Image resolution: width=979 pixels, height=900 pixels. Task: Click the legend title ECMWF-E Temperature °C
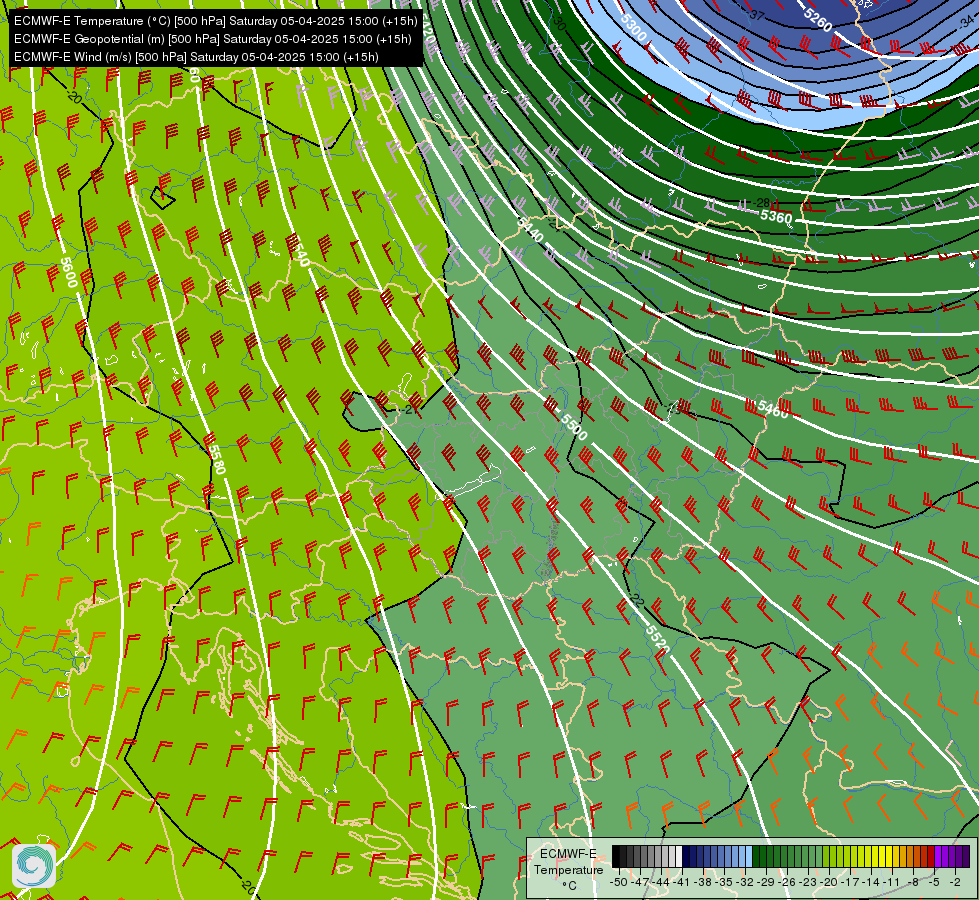(568, 869)
